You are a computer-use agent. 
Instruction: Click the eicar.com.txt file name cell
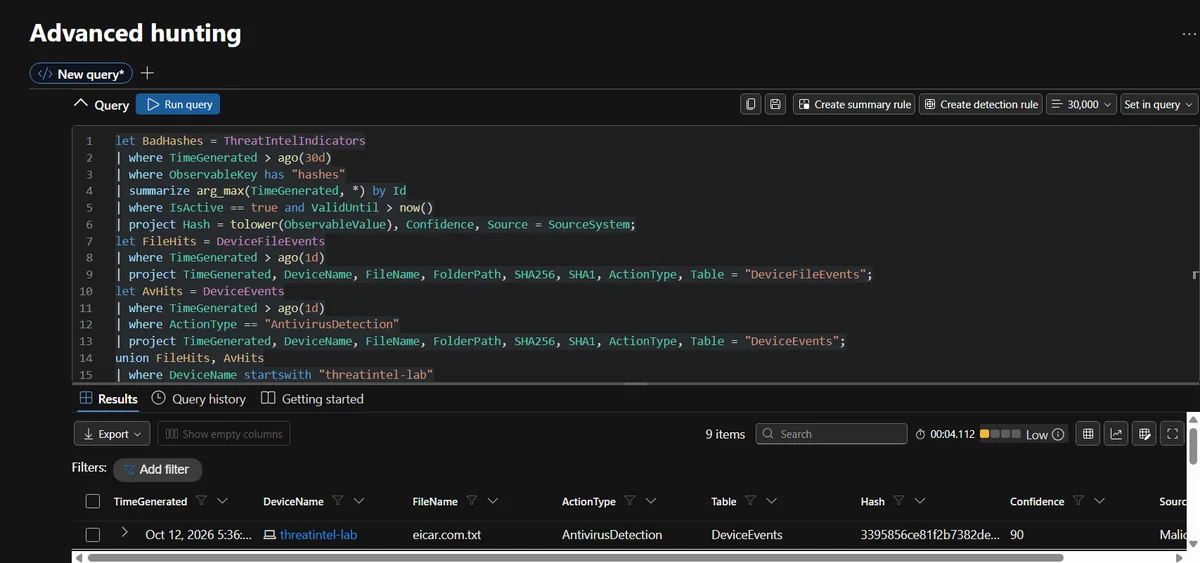(x=446, y=535)
